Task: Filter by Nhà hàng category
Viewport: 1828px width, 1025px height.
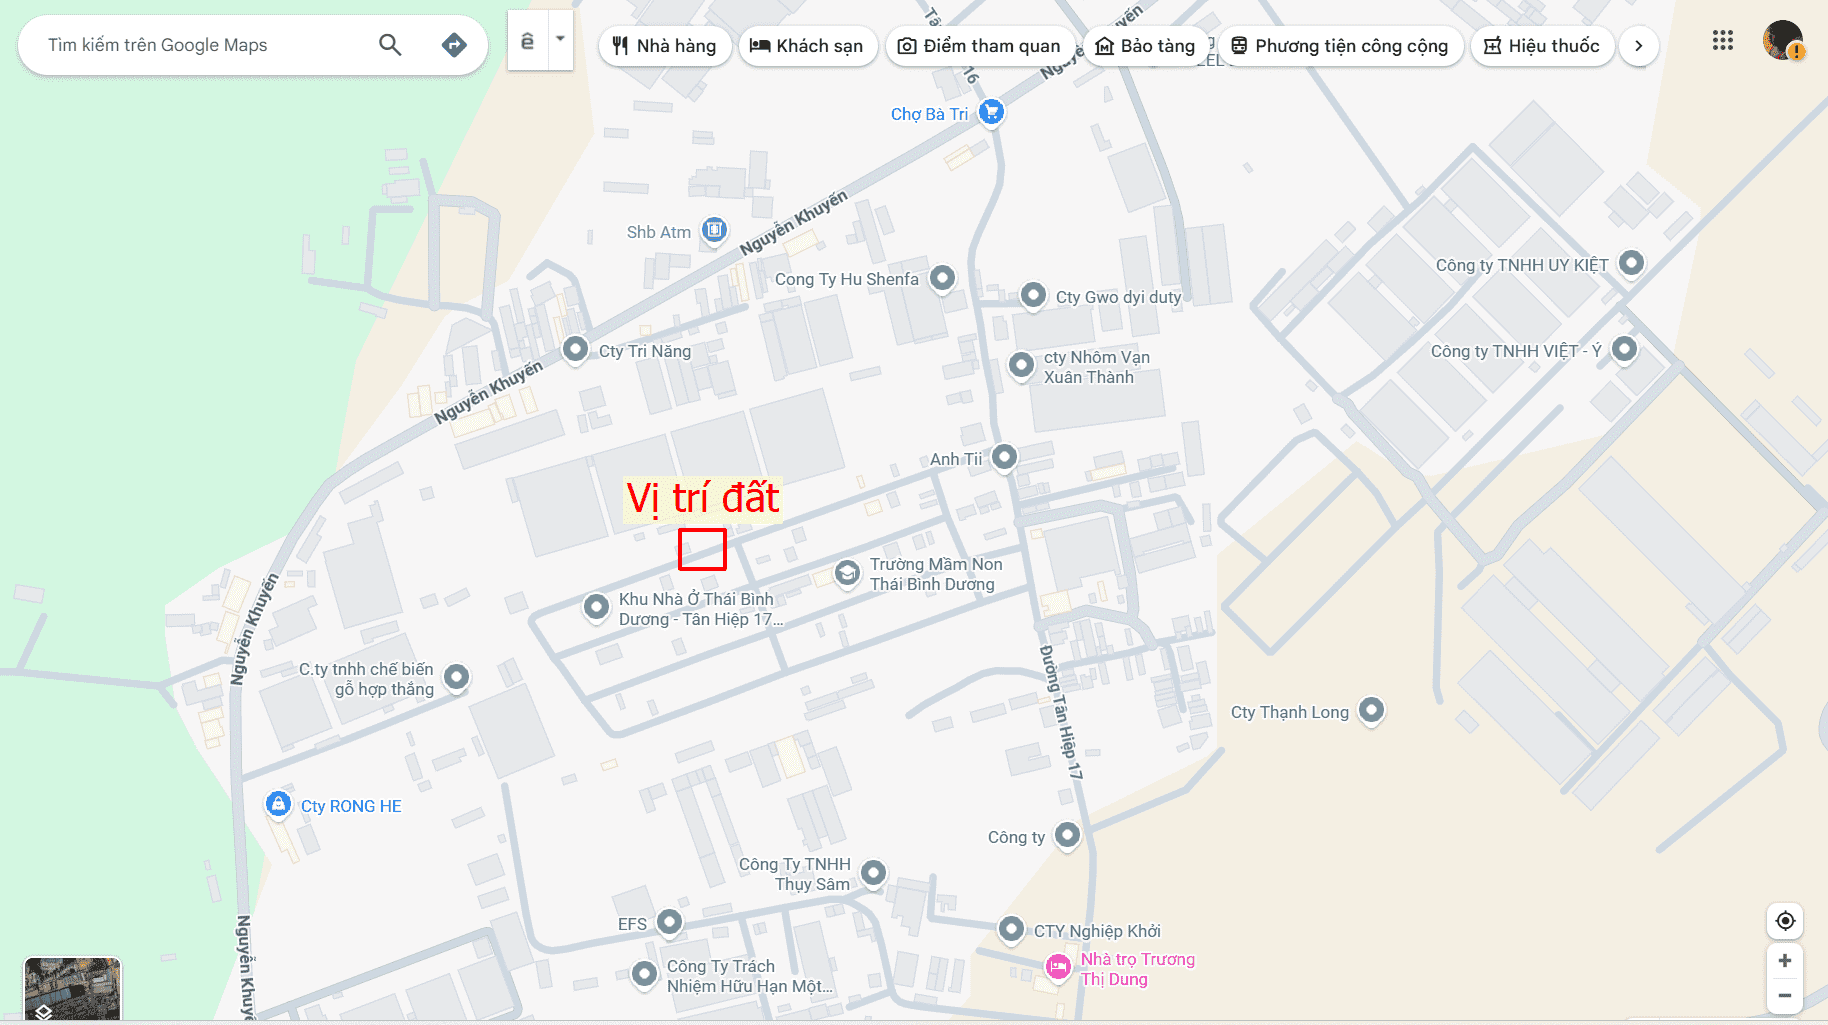Action: tap(664, 46)
